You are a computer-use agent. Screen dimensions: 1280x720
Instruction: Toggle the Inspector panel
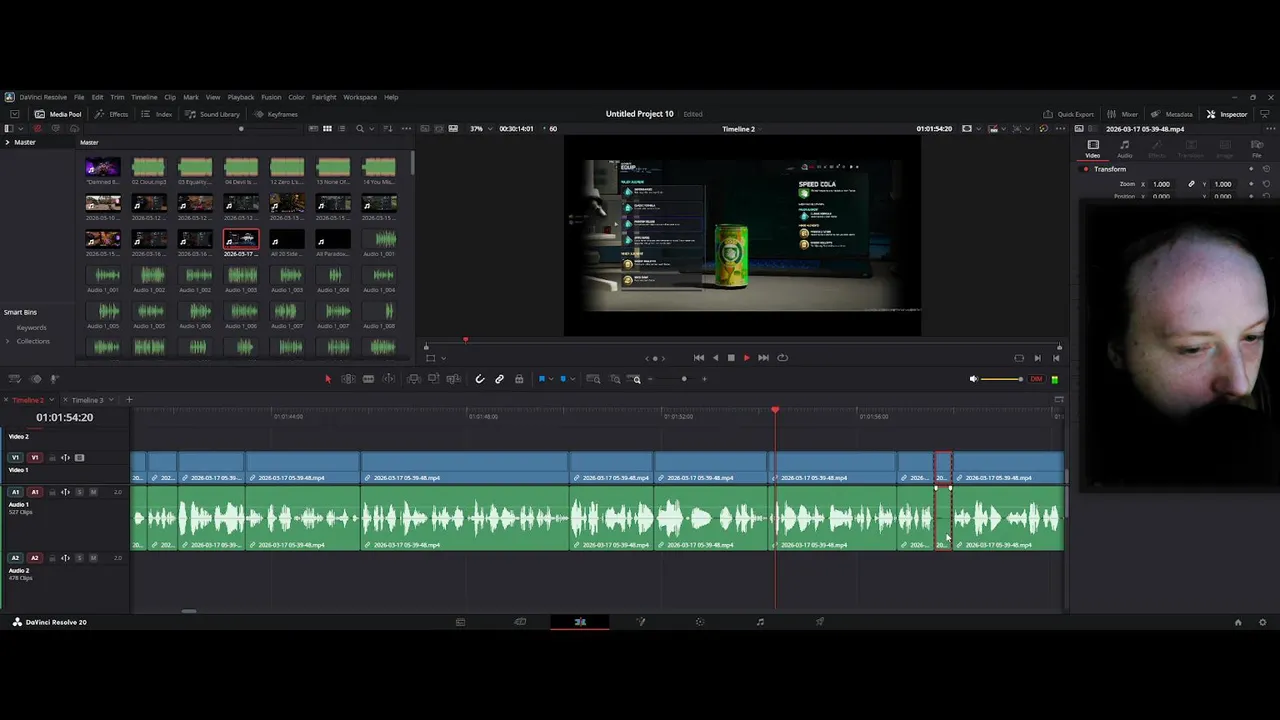1227,114
